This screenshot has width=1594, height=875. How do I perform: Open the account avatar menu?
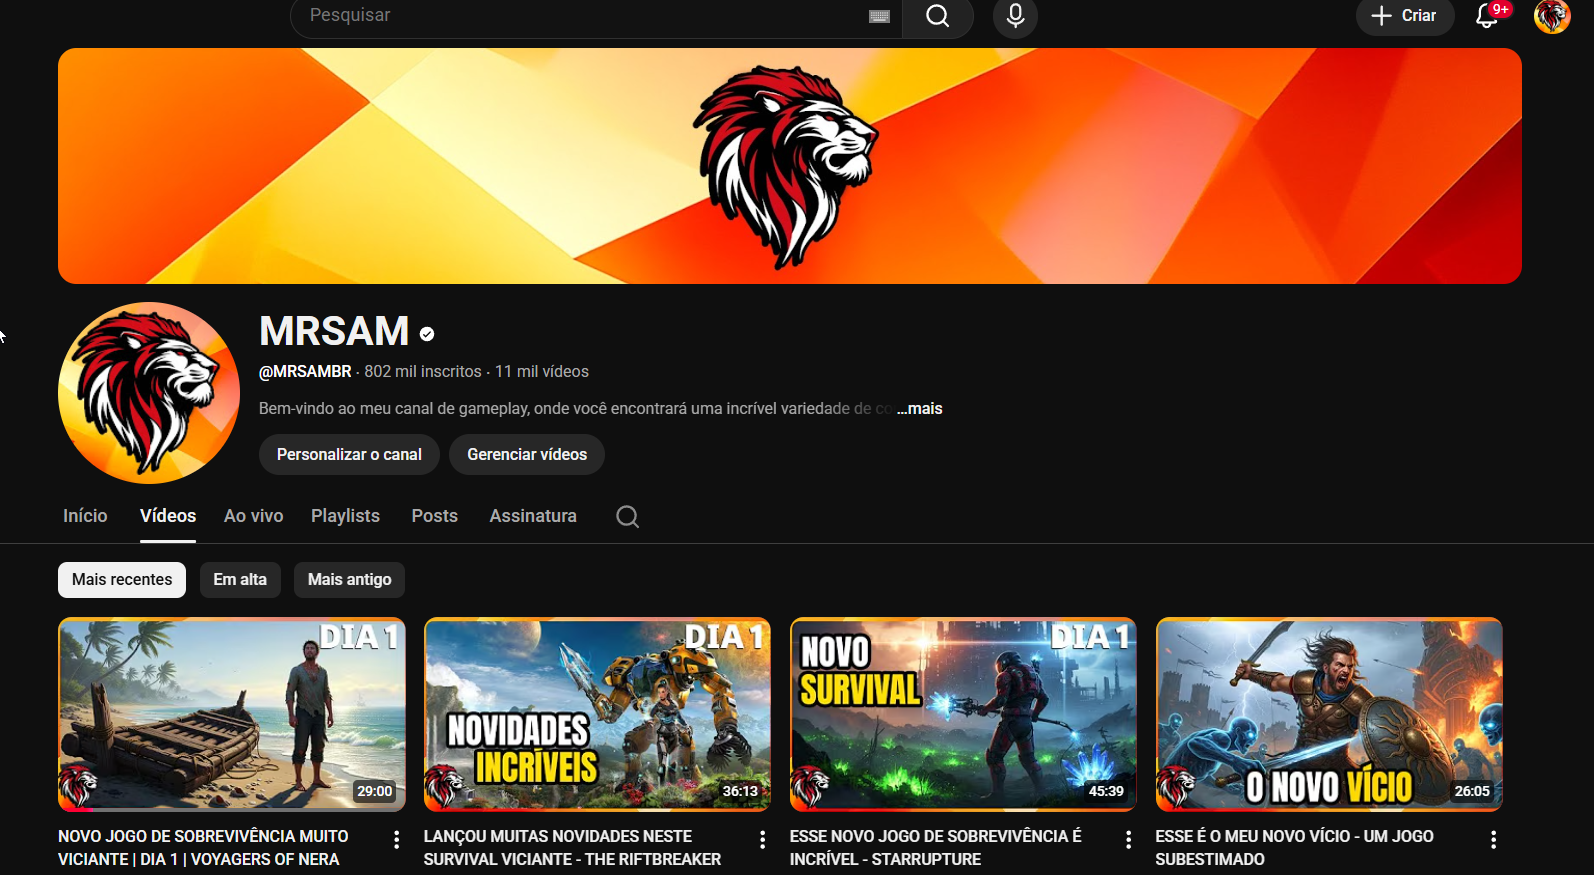(1552, 16)
